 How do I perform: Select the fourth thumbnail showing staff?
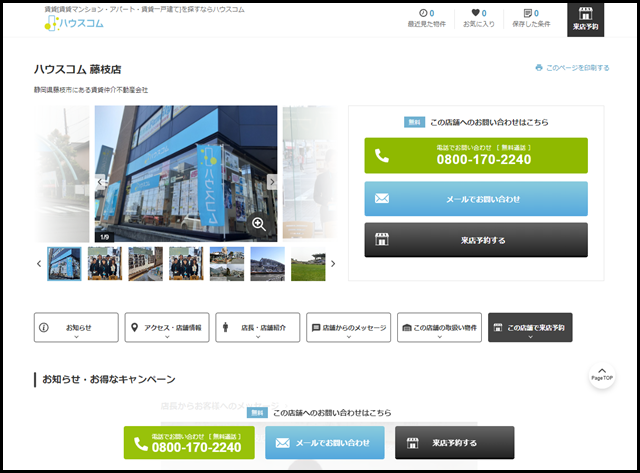(186, 264)
